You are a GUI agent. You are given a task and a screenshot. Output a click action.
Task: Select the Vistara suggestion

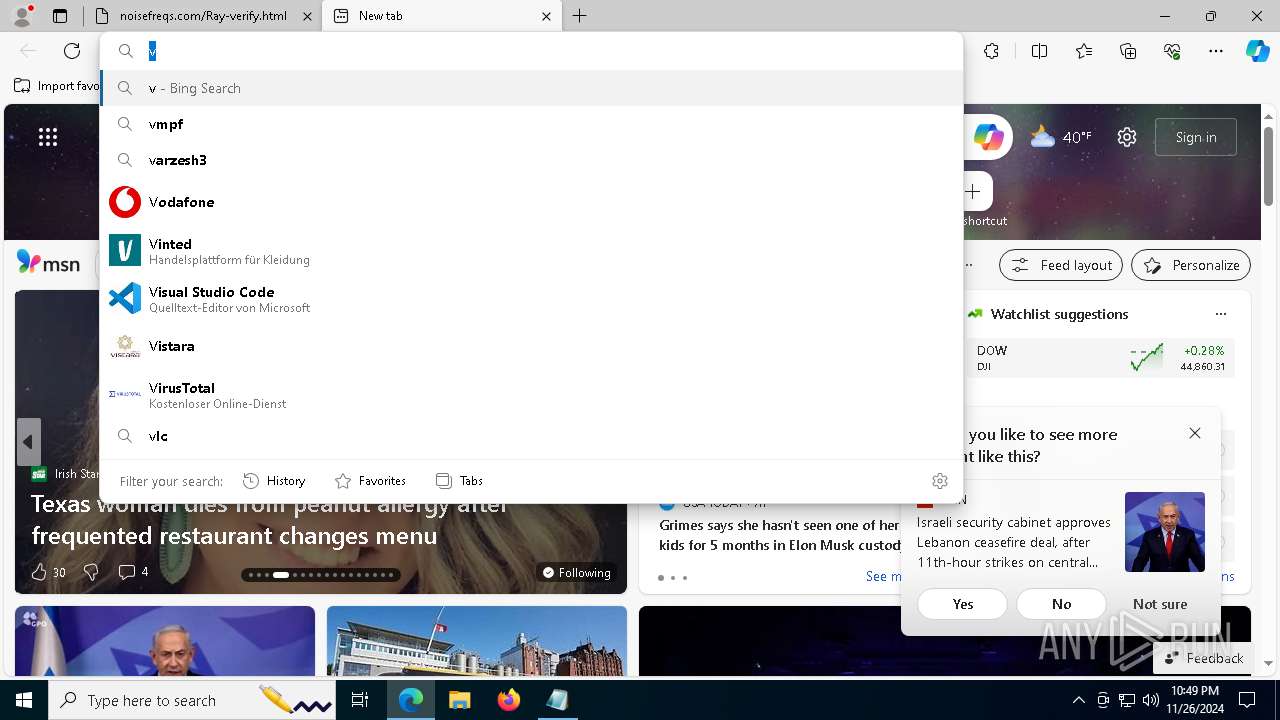(531, 346)
